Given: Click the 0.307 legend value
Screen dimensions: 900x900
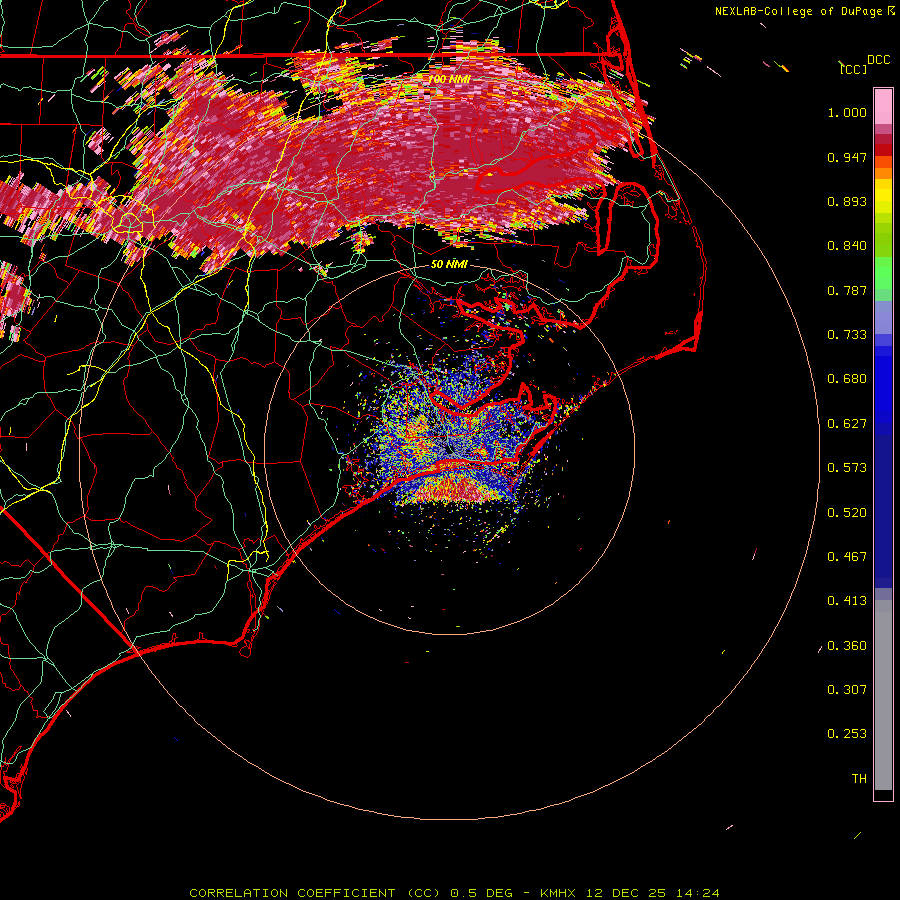Looking at the screenshot, I should [847, 690].
